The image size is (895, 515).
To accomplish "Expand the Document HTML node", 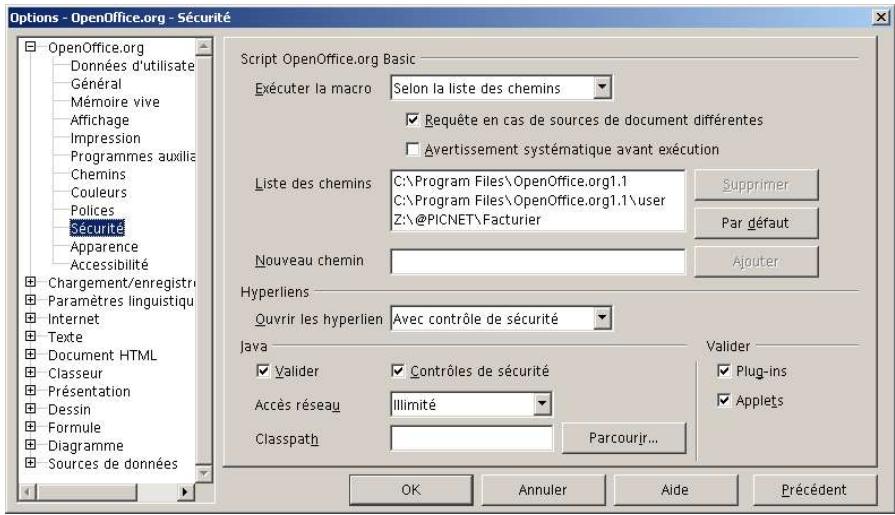I will tap(31, 355).
